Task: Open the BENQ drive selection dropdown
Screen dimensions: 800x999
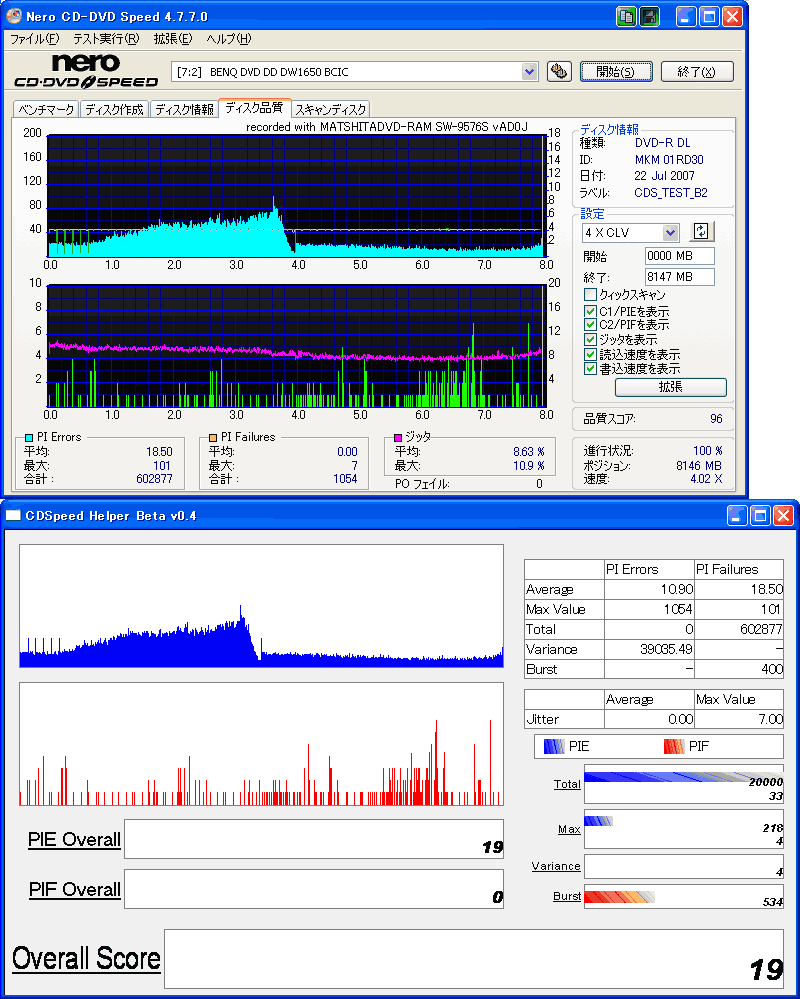Action: coord(530,72)
